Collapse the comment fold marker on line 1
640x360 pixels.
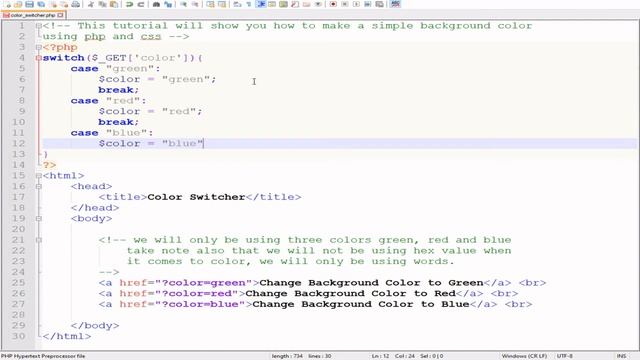(38, 26)
